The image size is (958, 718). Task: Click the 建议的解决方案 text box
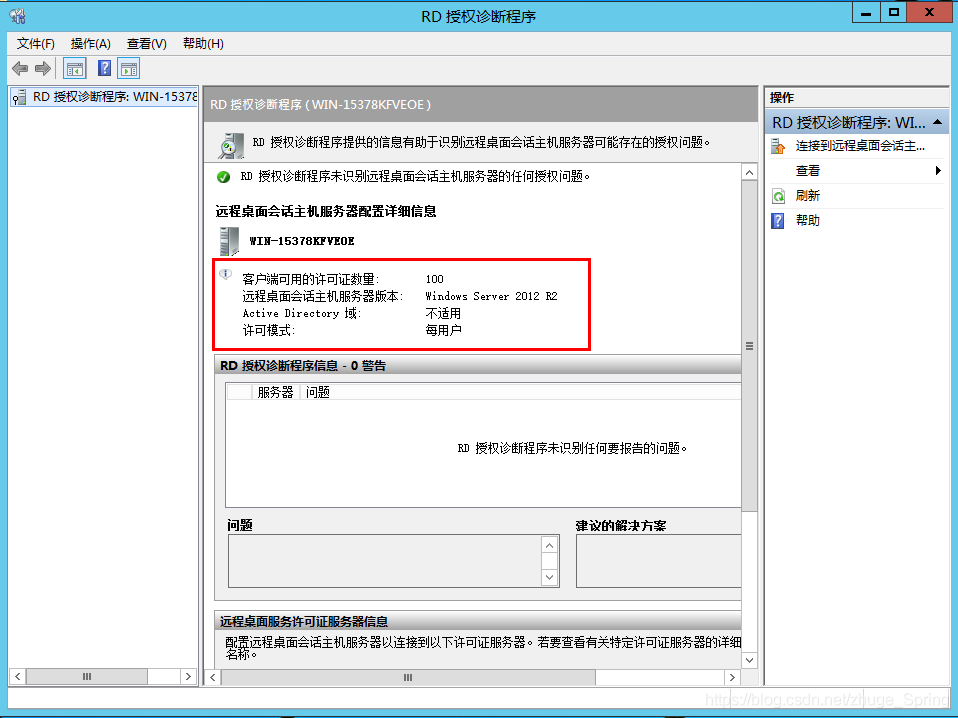(x=659, y=561)
